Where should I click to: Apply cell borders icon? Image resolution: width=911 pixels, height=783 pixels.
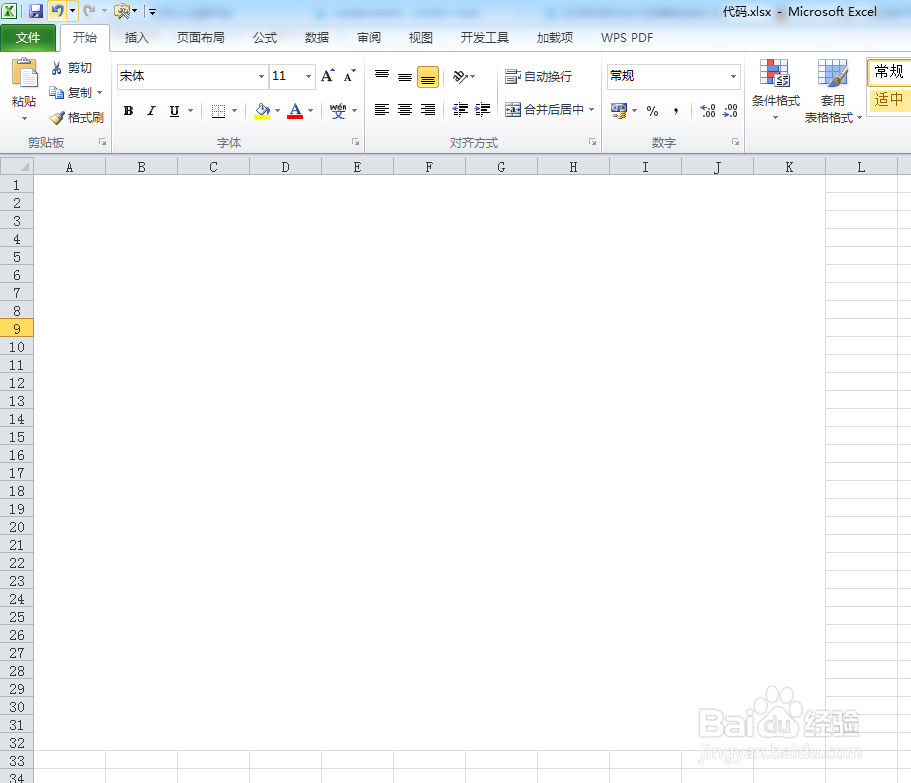tap(218, 111)
